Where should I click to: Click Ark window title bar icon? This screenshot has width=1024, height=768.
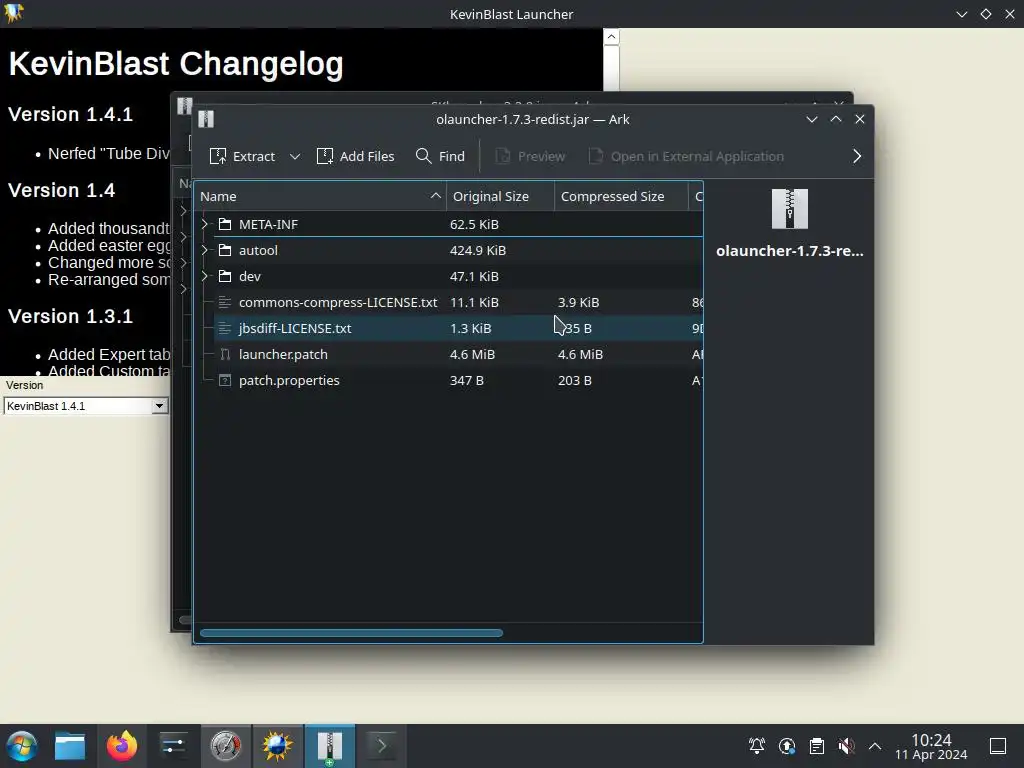coord(206,119)
